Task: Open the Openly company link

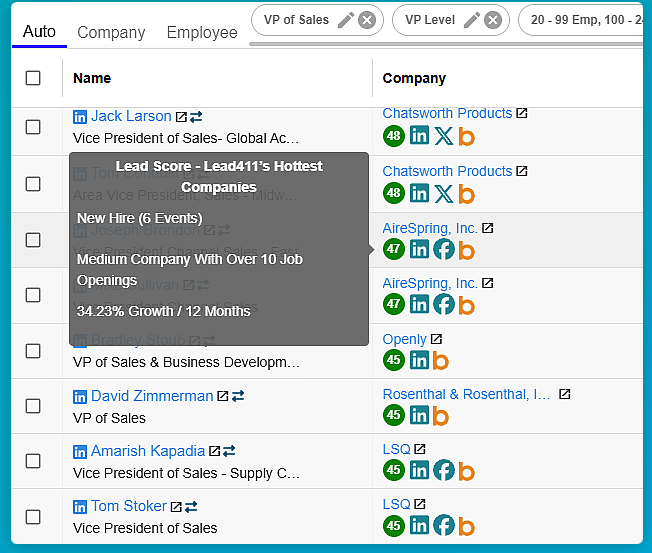Action: point(405,339)
